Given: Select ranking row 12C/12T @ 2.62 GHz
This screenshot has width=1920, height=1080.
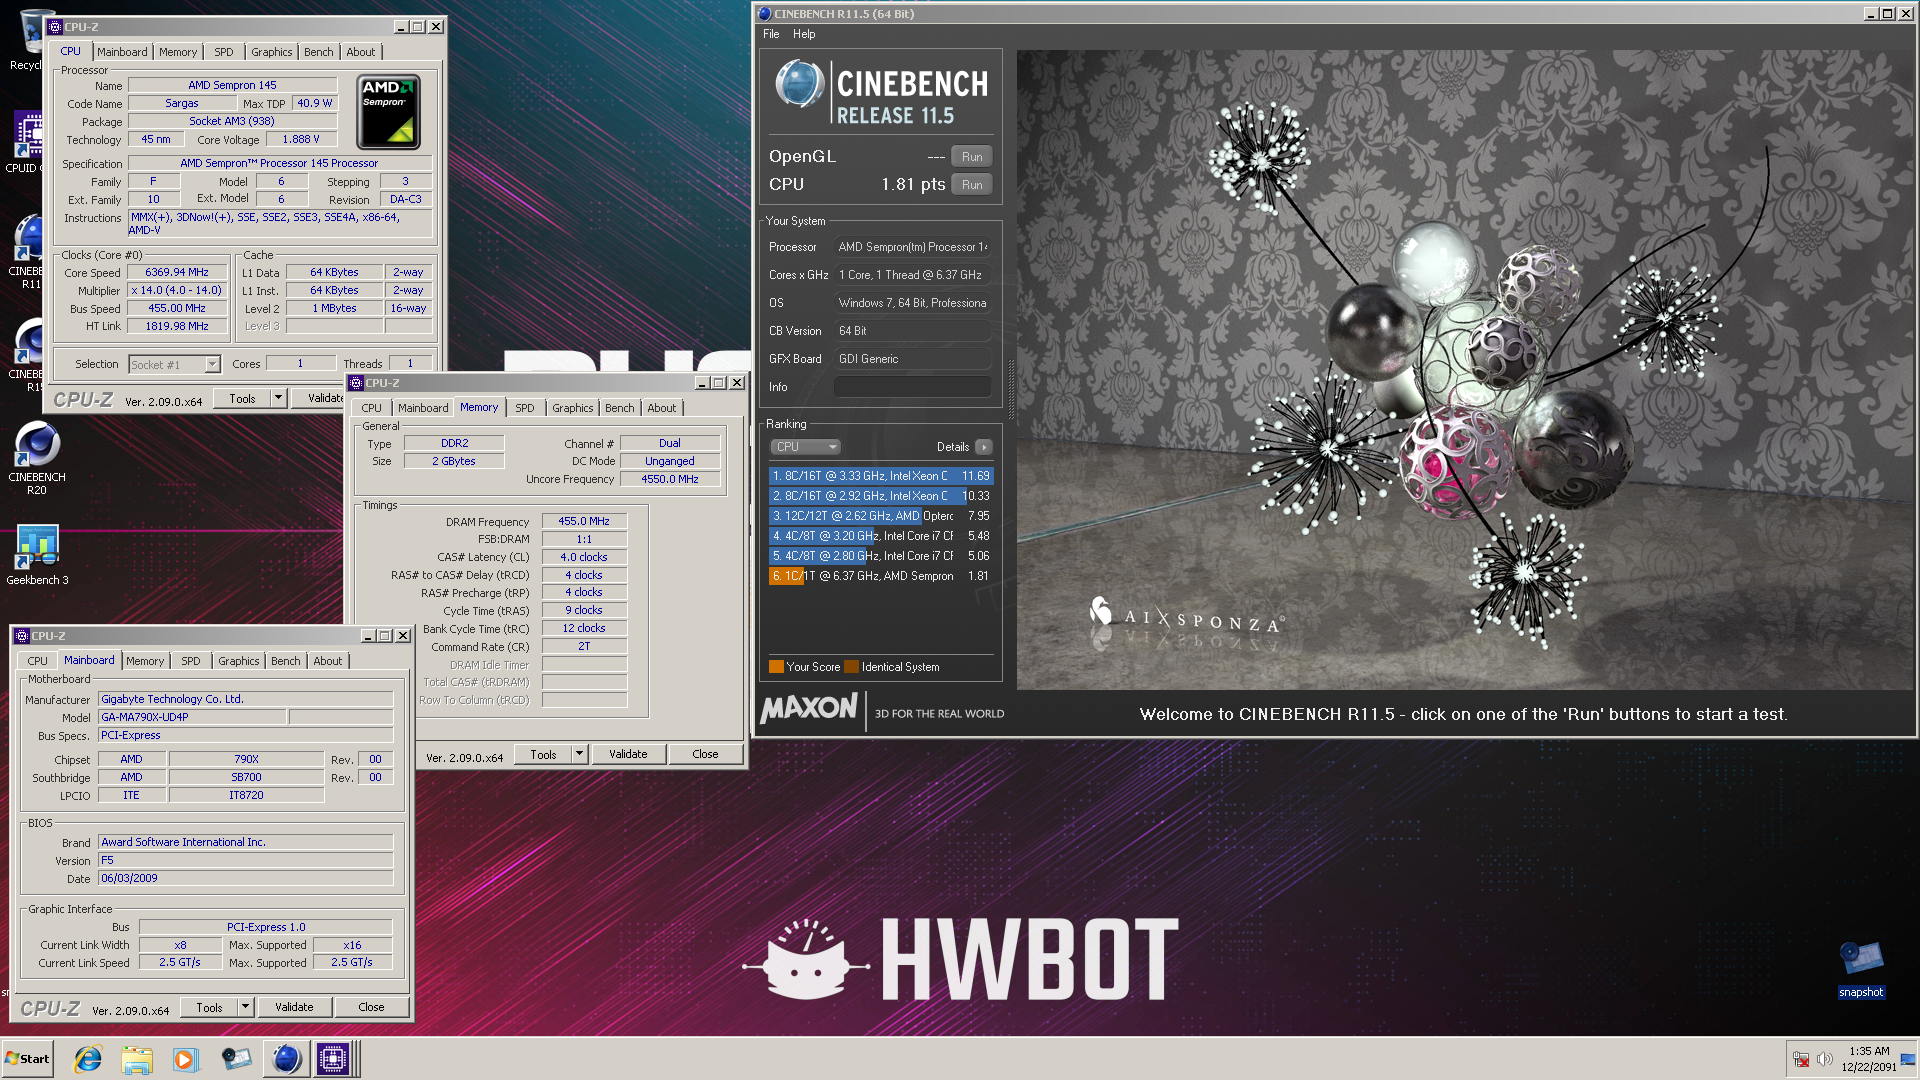Looking at the screenshot, I should coord(881,516).
